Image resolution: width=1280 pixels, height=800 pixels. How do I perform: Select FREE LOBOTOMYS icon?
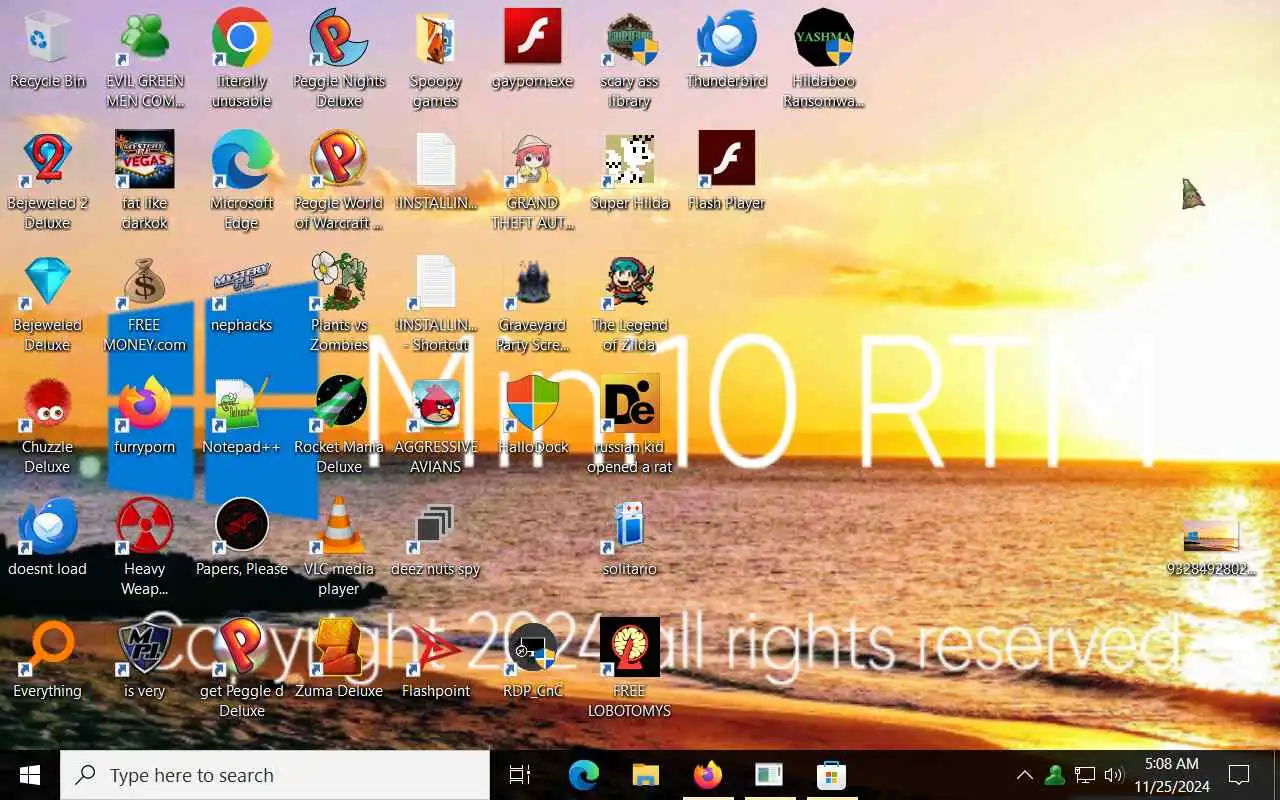coord(630,648)
